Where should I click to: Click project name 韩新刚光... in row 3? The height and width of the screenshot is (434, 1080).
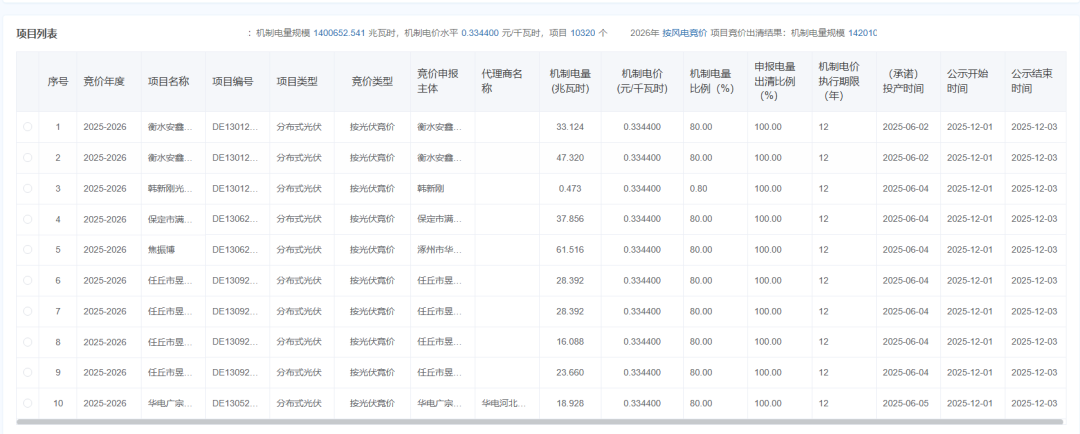click(x=166, y=188)
